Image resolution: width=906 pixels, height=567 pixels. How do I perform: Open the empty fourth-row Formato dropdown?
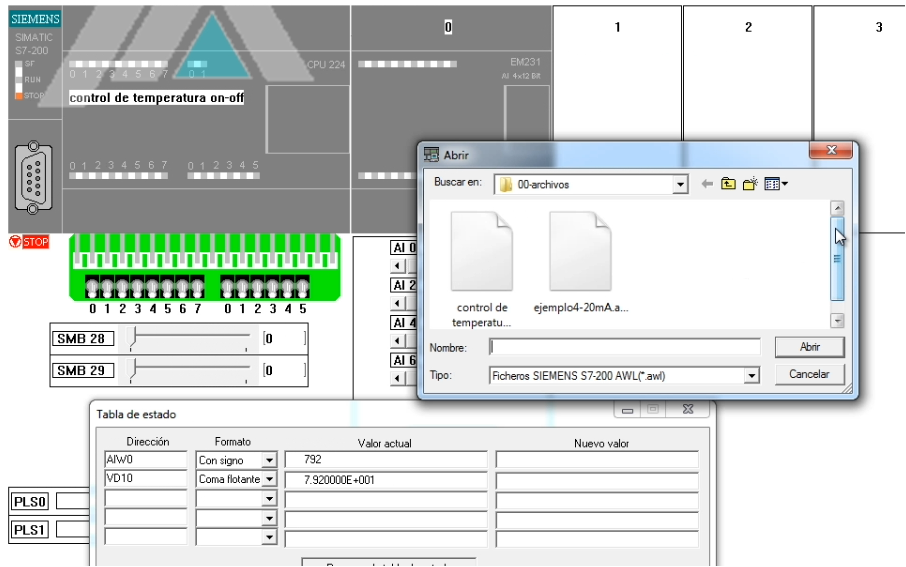click(x=269, y=518)
